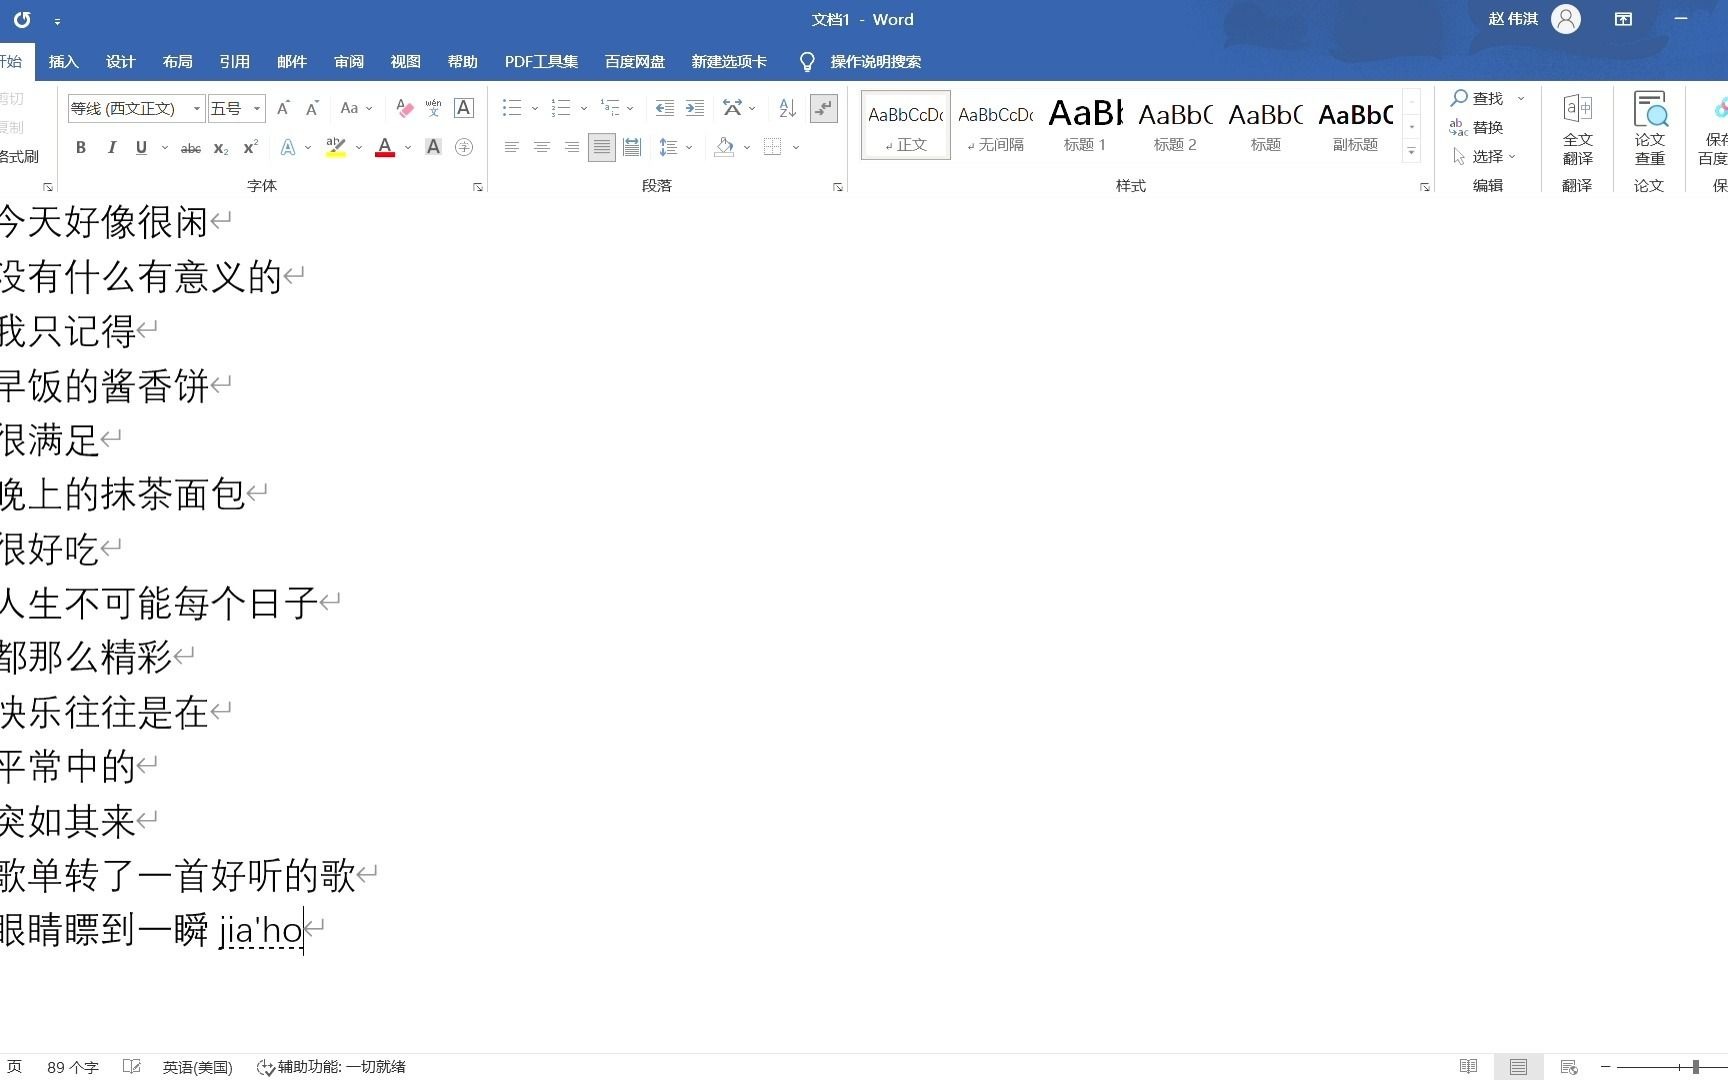Apply borders icon
This screenshot has height=1080, width=1728.
click(x=772, y=148)
